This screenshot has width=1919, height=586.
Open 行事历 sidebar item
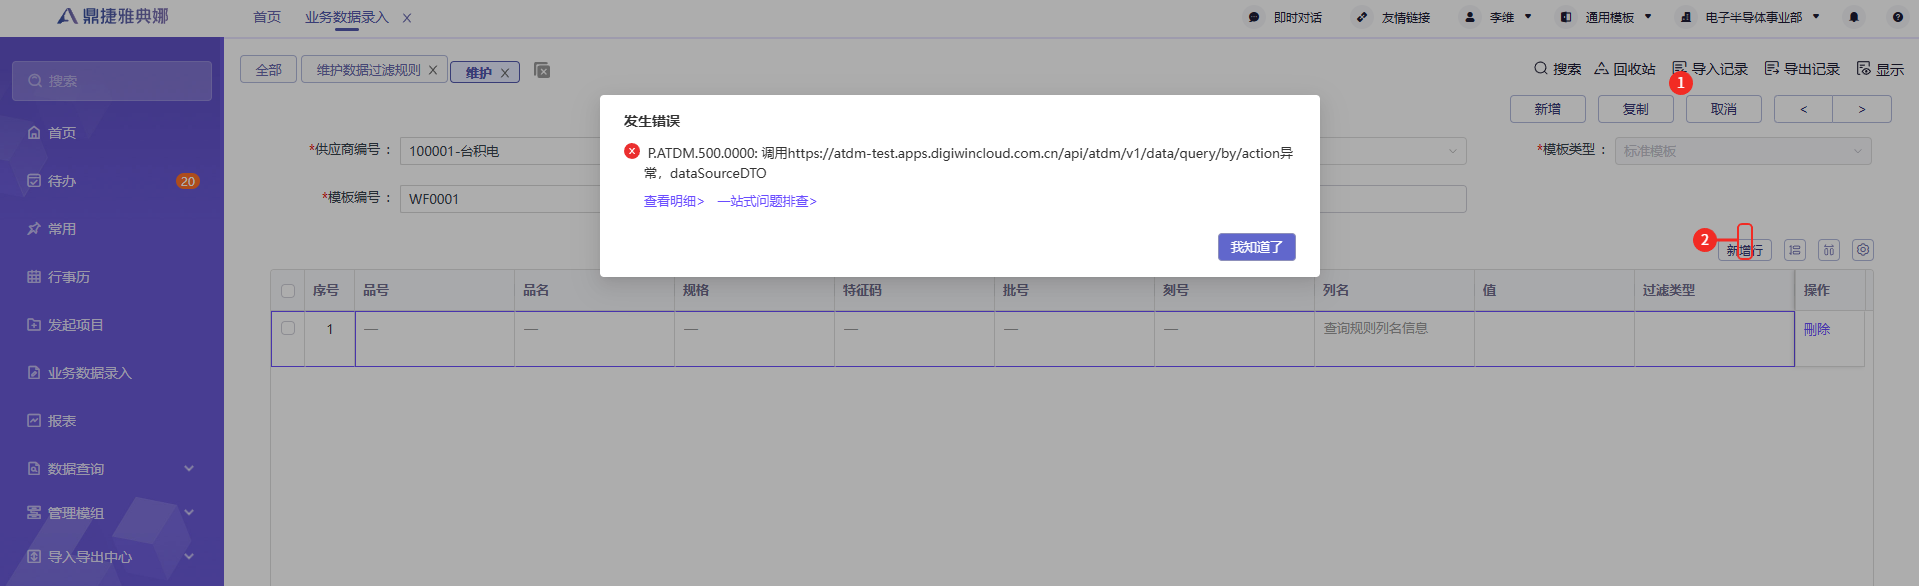69,277
